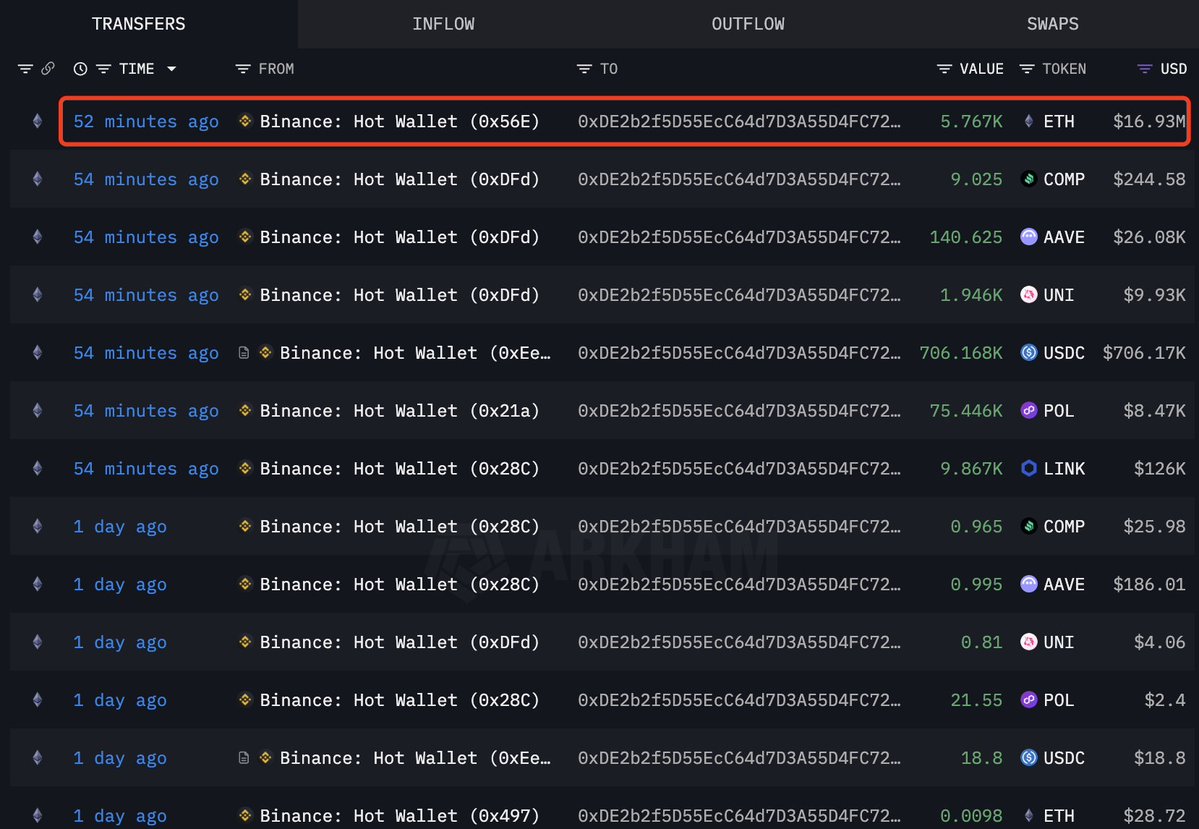Click the contract document icon in the 706.168K USDC row
The width and height of the screenshot is (1199, 829).
coord(244,353)
